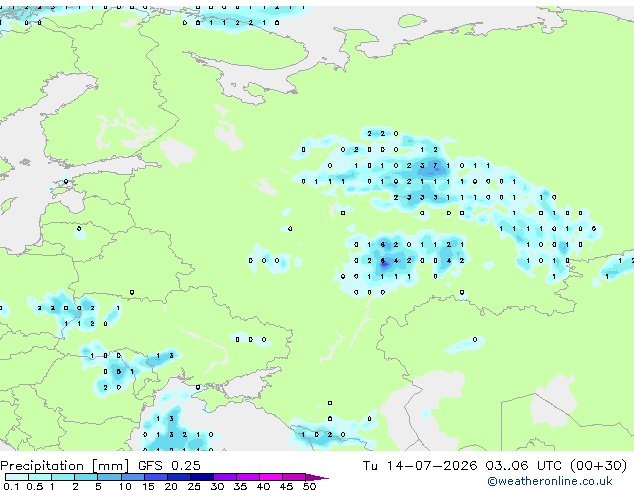Click the above-50 mm arrow at the legend end
The height and width of the screenshot is (490, 634).
click(x=317, y=477)
